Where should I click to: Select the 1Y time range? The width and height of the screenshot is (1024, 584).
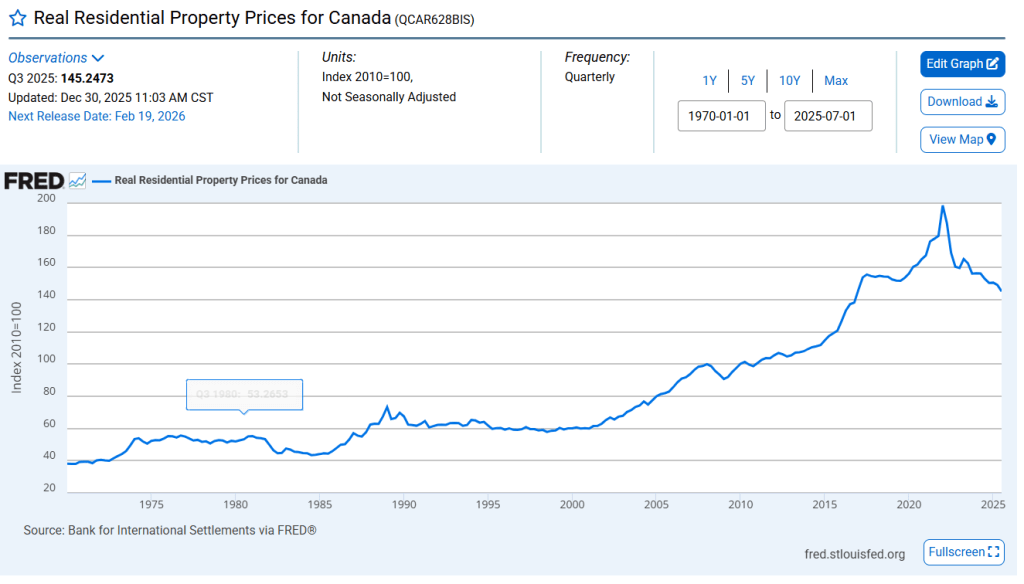[x=709, y=81]
